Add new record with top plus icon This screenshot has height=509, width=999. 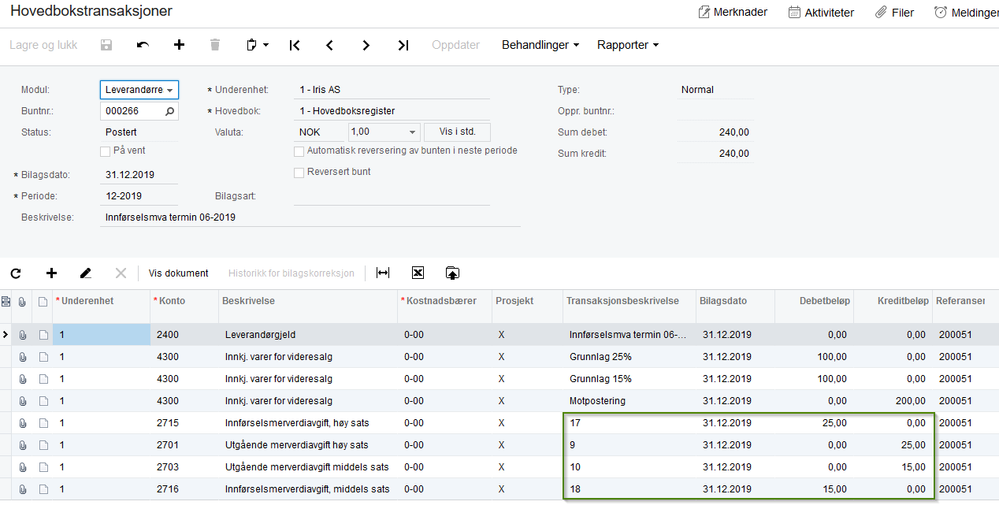[x=179, y=45]
